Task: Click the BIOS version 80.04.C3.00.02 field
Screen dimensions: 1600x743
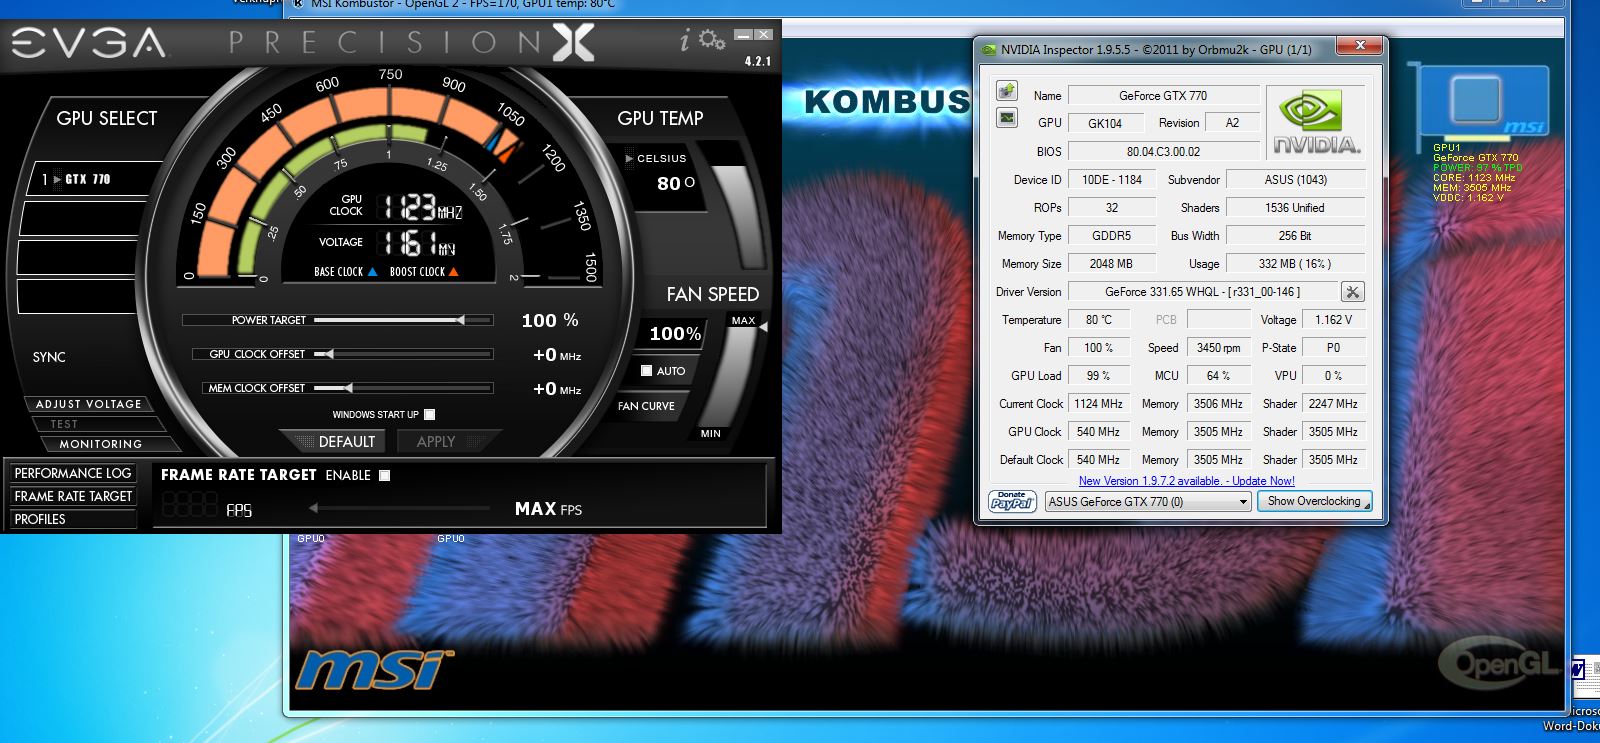Action: coord(1163,152)
